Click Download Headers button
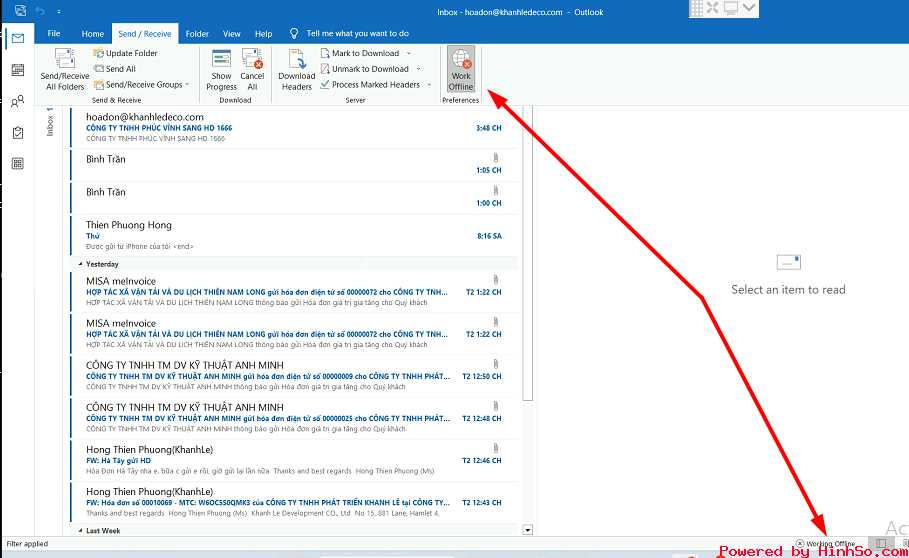The image size is (909, 558). [x=297, y=70]
